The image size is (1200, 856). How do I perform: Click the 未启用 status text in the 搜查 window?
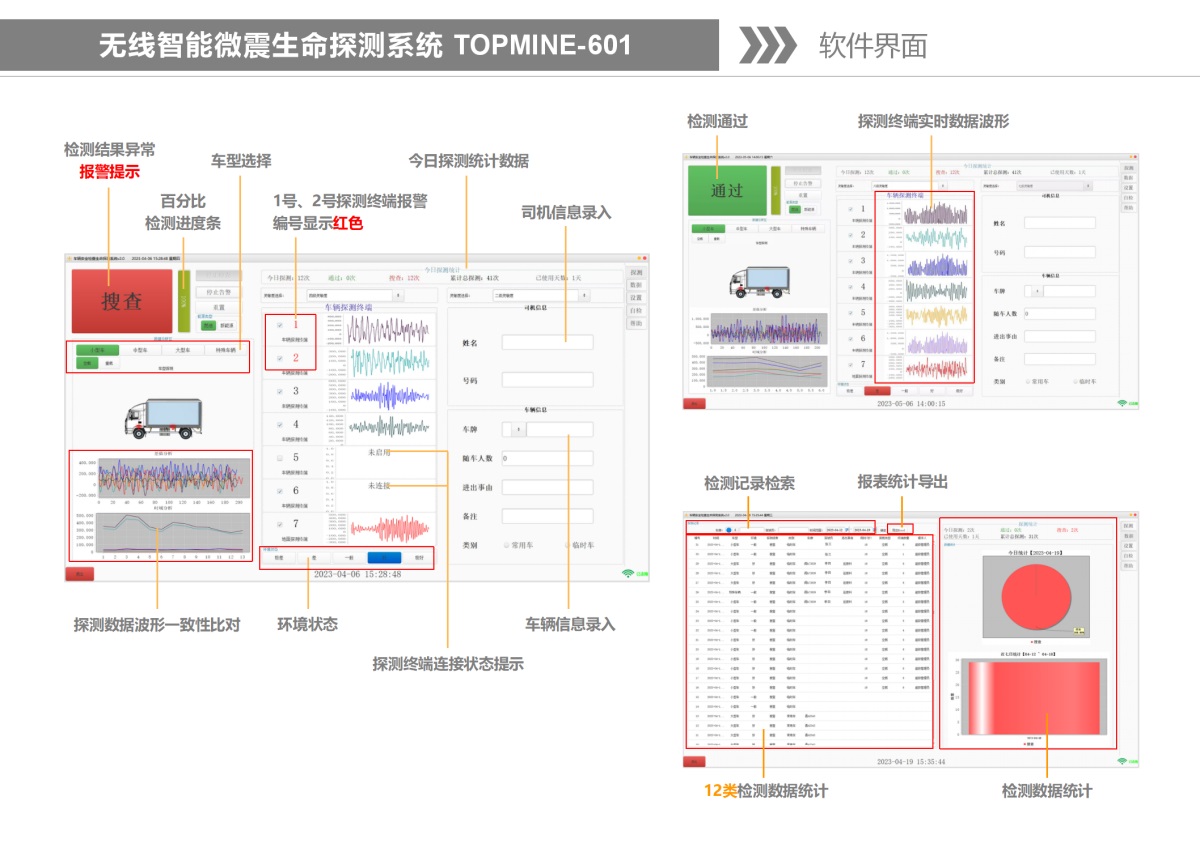coord(379,452)
